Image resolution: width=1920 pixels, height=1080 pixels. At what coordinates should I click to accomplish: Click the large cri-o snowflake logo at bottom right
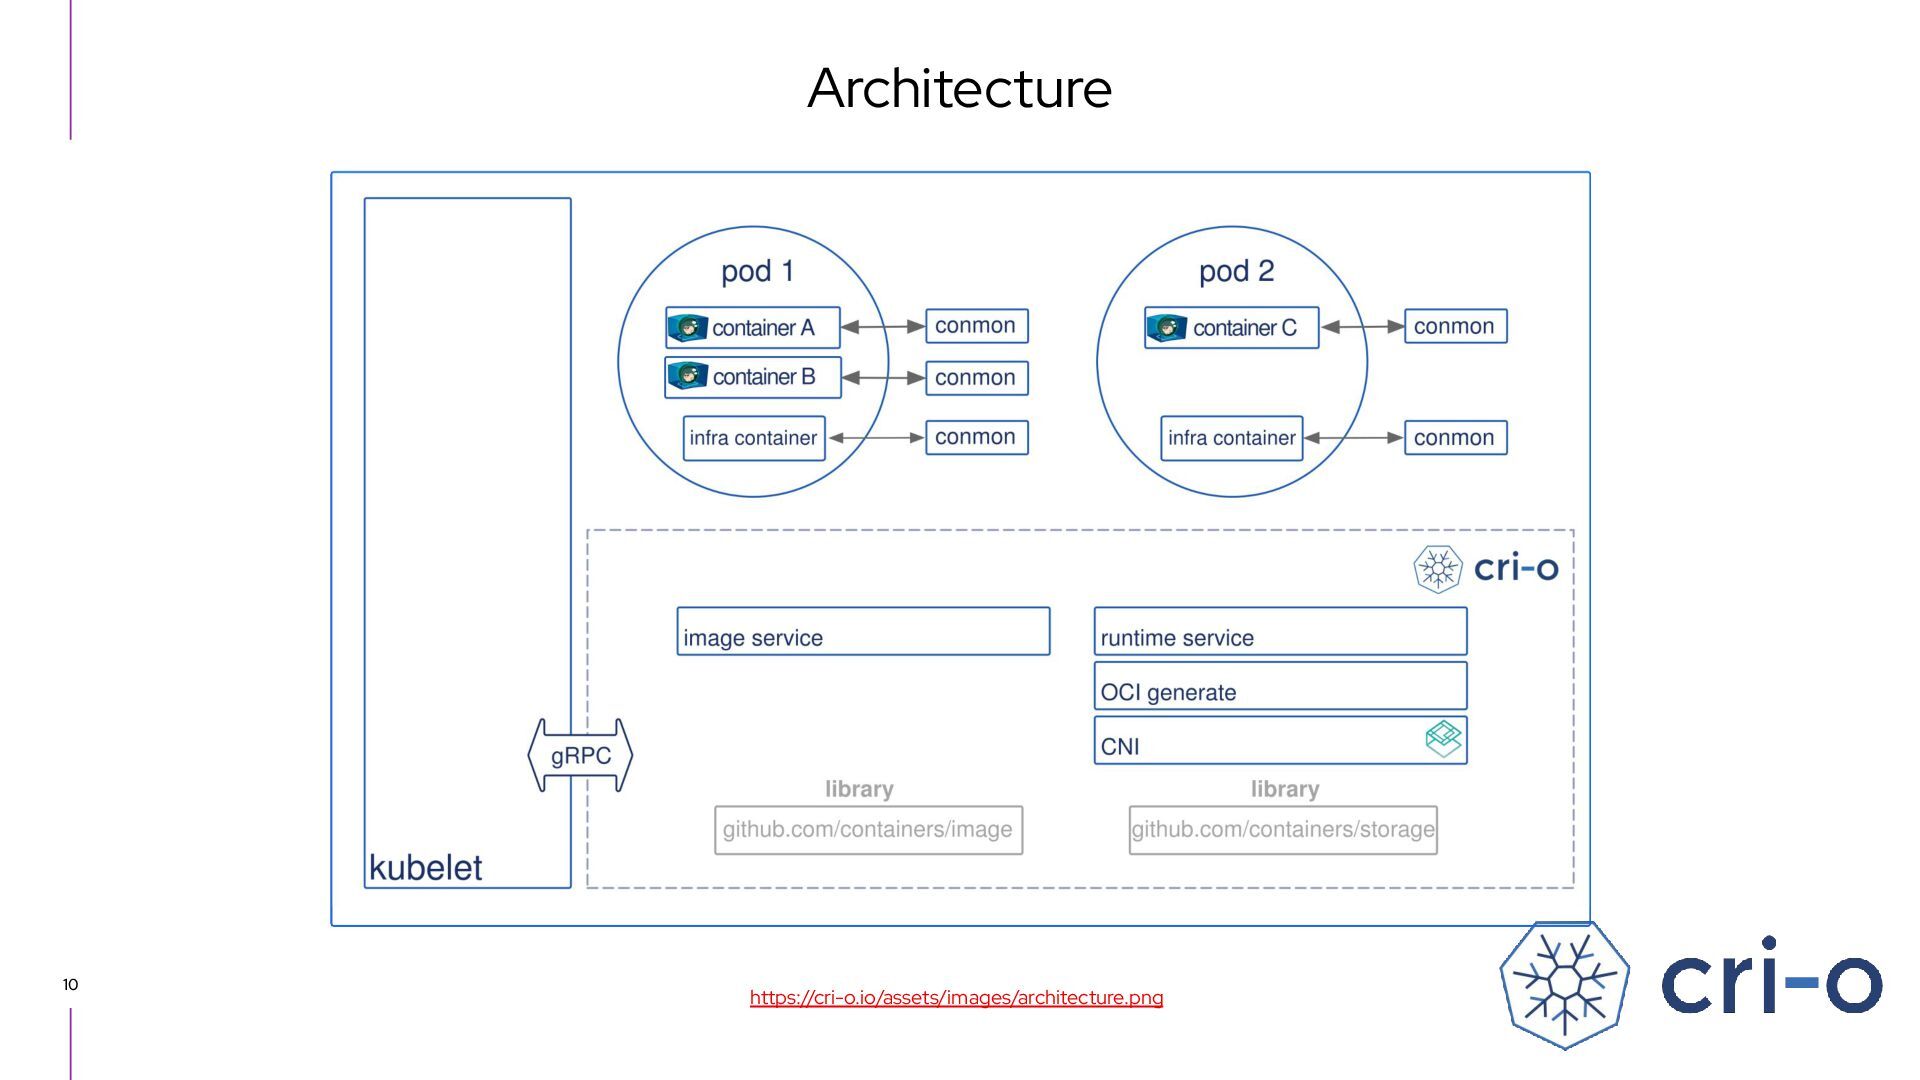[1565, 985]
